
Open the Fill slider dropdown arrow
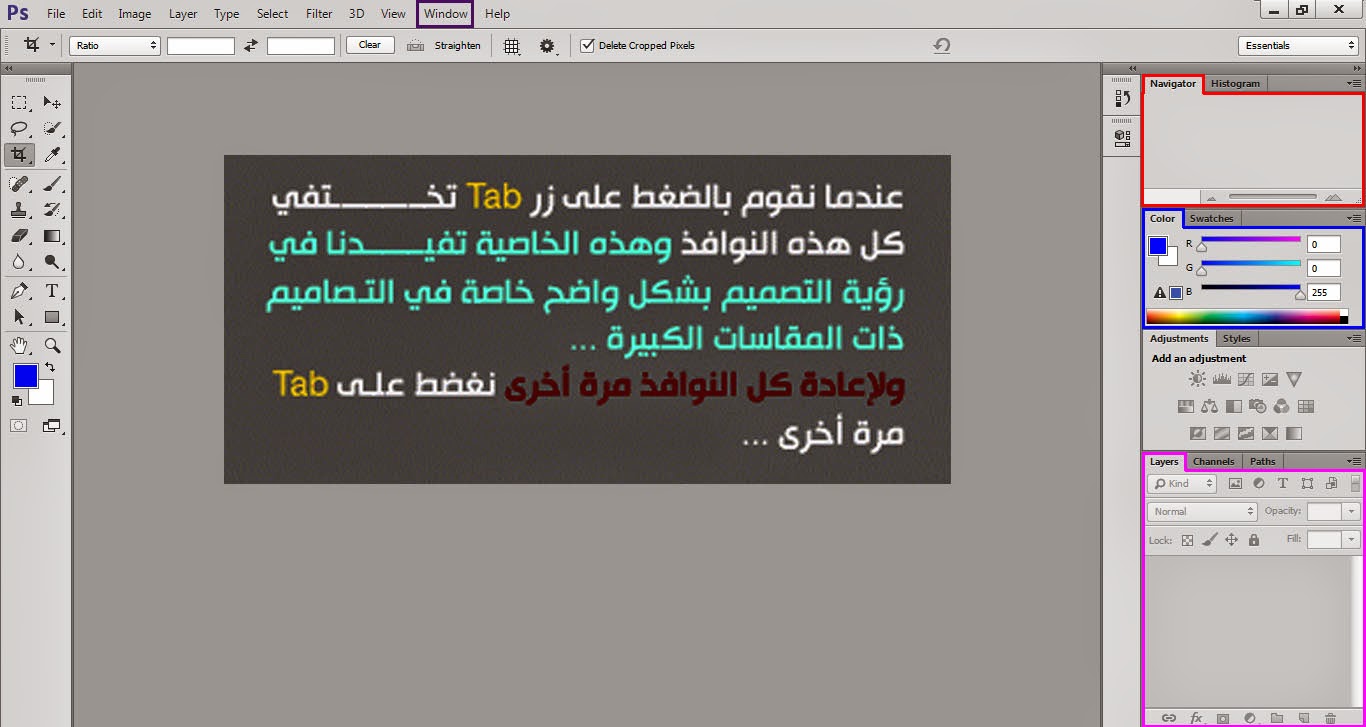1352,539
